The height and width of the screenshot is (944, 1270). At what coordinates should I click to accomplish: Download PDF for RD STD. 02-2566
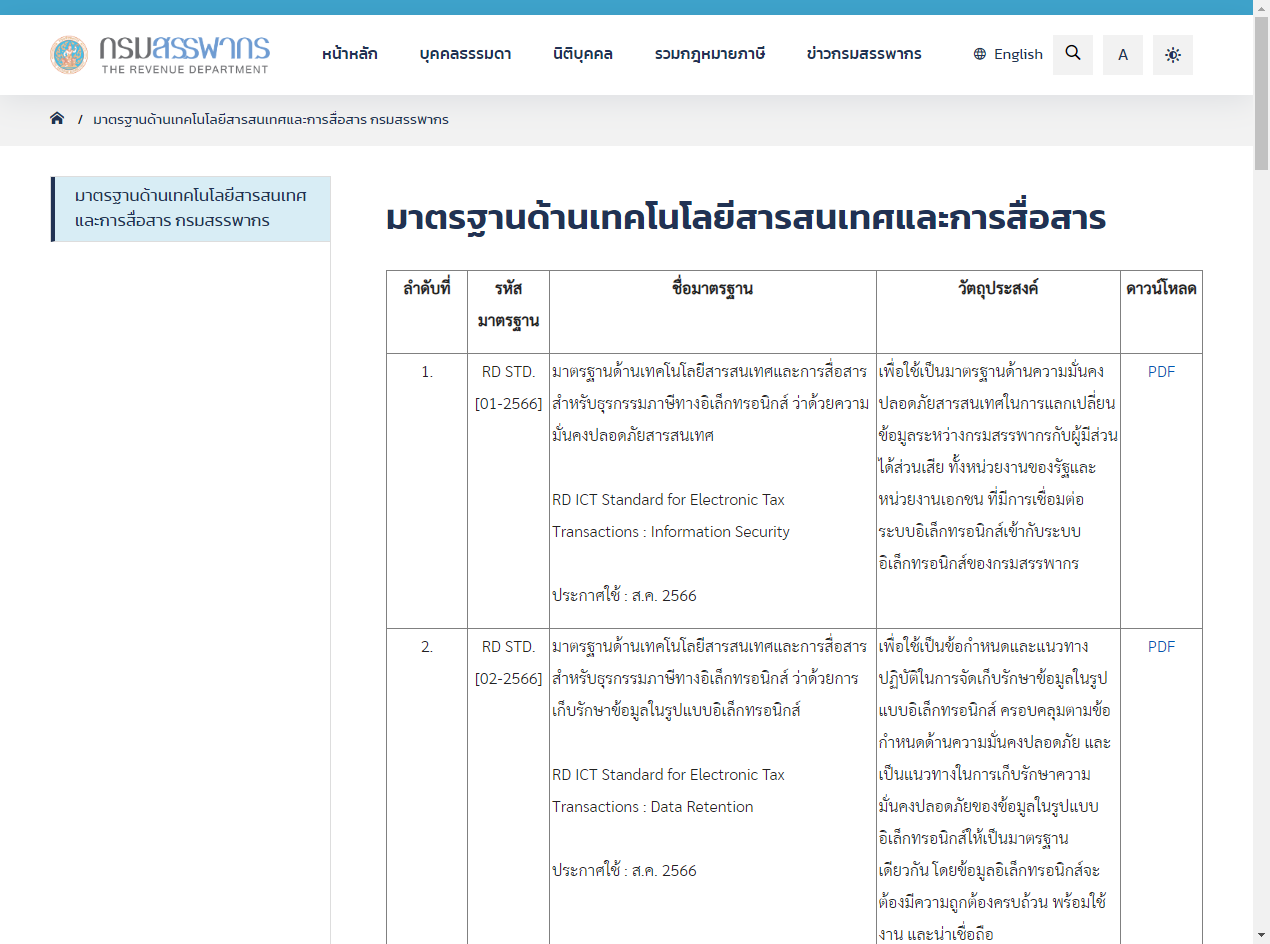(1161, 646)
